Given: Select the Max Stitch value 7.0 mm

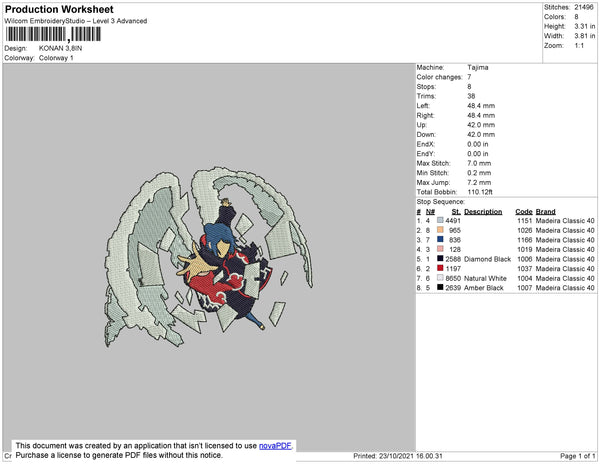Looking at the screenshot, I should click(479, 163).
